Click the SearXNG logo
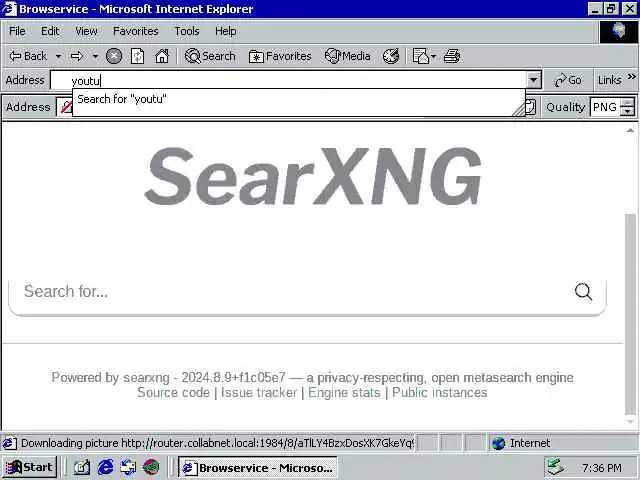Viewport: 640px width, 480px height. [x=313, y=176]
